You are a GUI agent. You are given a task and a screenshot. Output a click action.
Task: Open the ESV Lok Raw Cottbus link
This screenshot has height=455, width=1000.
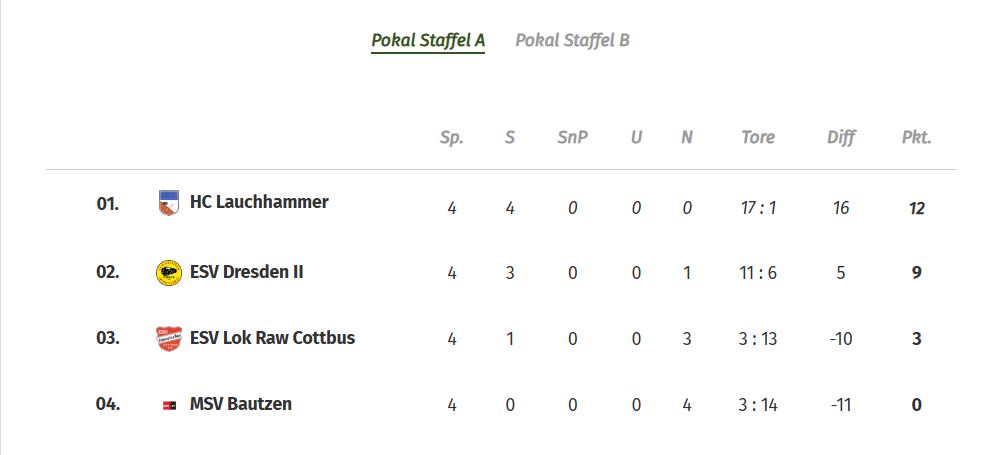coord(272,337)
